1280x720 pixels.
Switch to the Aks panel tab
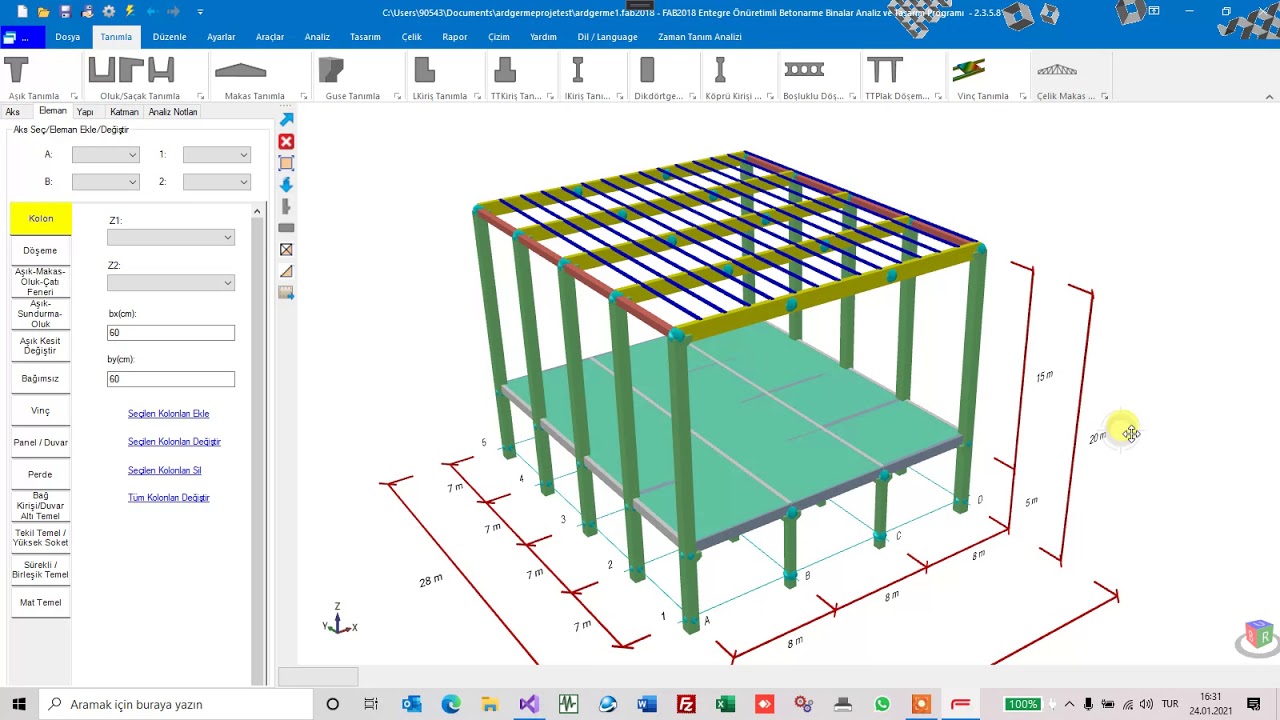pyautogui.click(x=13, y=112)
